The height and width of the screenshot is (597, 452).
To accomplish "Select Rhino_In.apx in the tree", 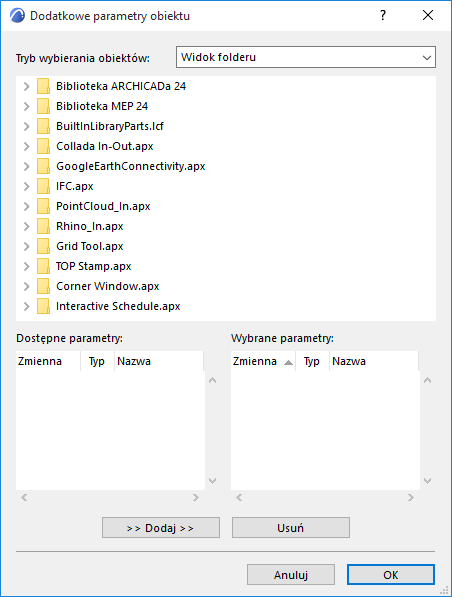I will (x=90, y=226).
